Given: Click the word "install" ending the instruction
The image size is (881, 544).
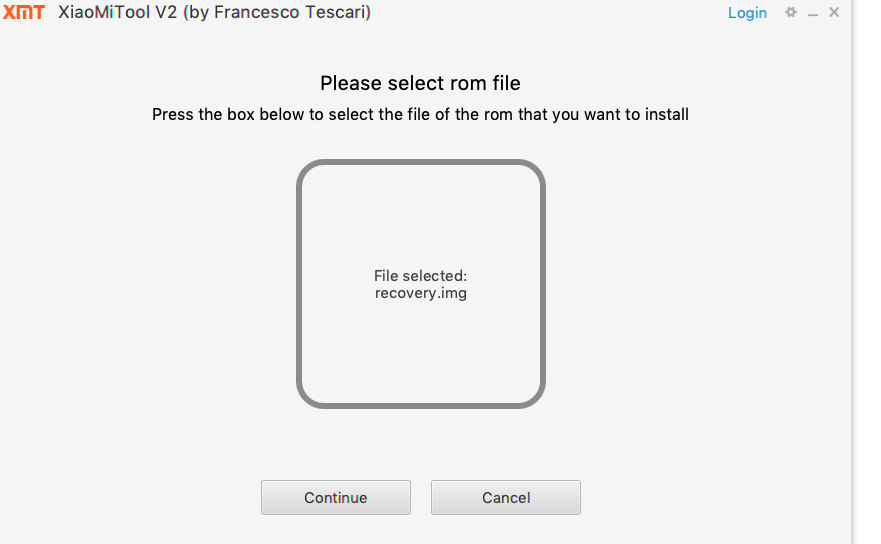Looking at the screenshot, I should pos(664,115).
